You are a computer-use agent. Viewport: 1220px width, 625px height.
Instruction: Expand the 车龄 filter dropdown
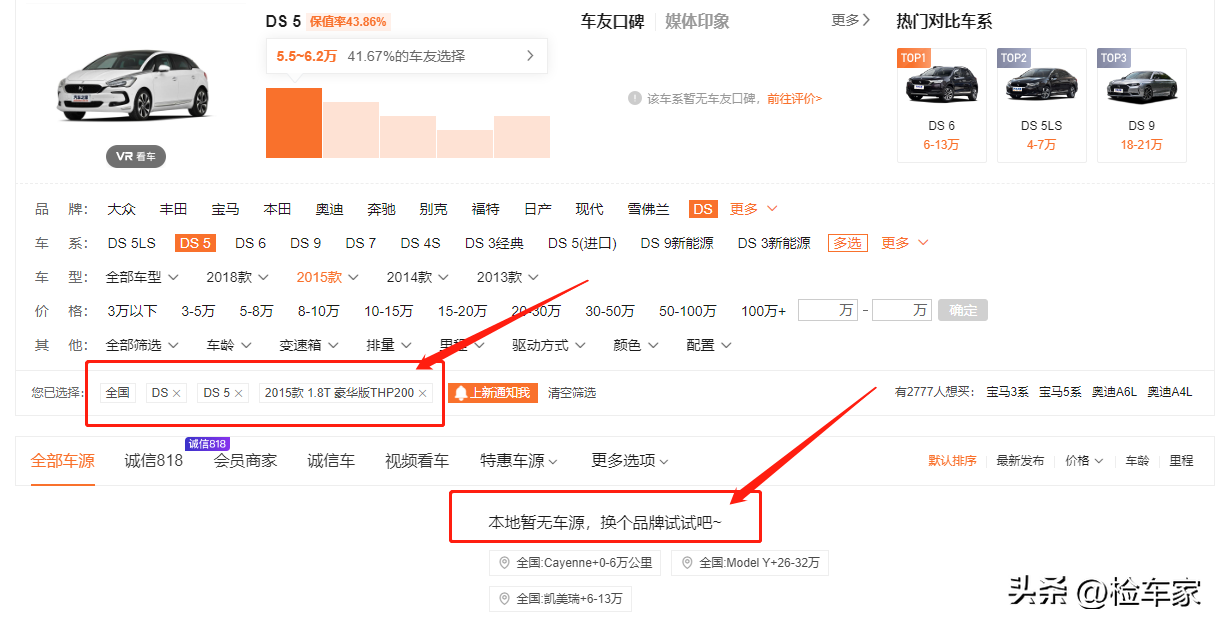[228, 345]
